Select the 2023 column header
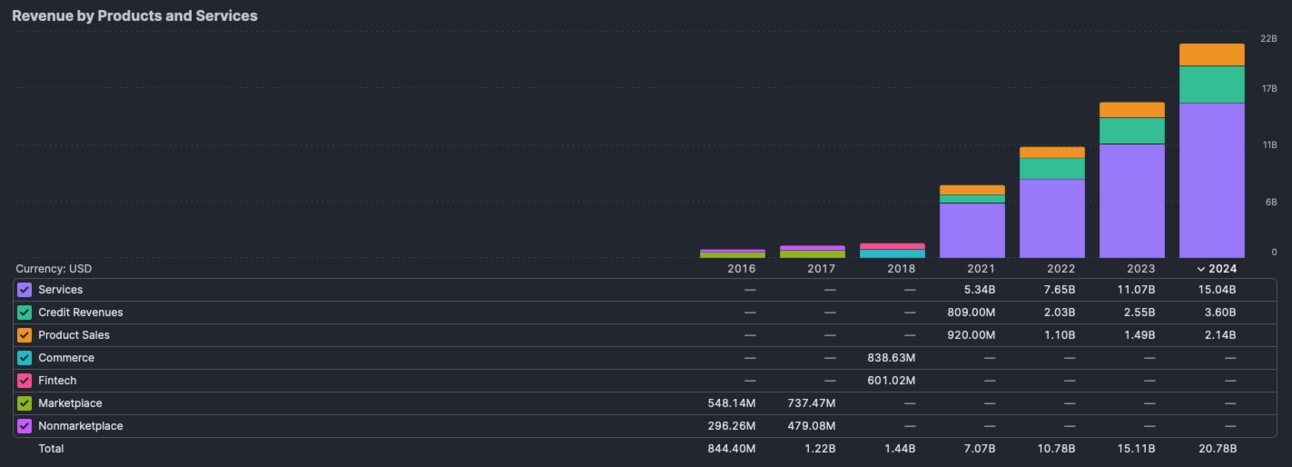 [1141, 269]
